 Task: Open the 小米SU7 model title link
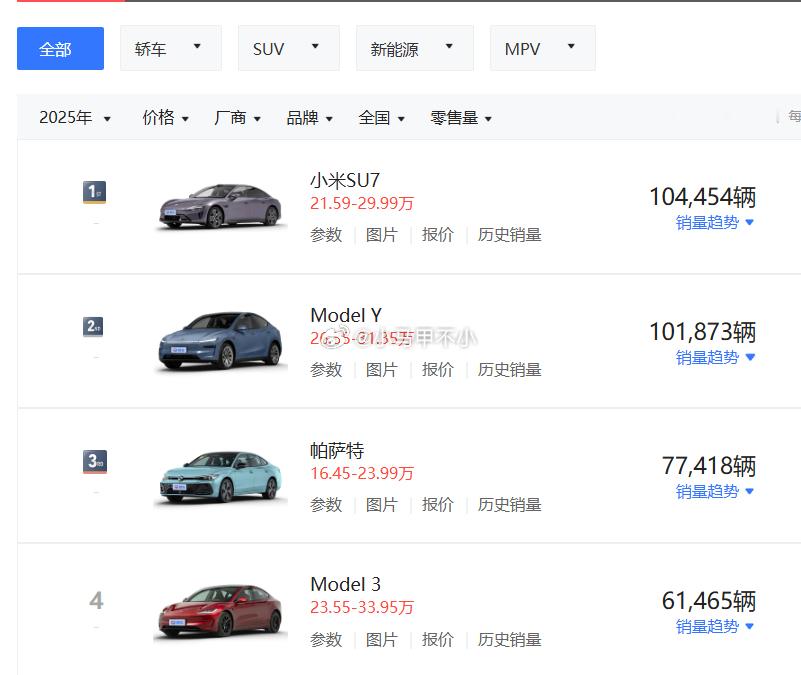[345, 180]
